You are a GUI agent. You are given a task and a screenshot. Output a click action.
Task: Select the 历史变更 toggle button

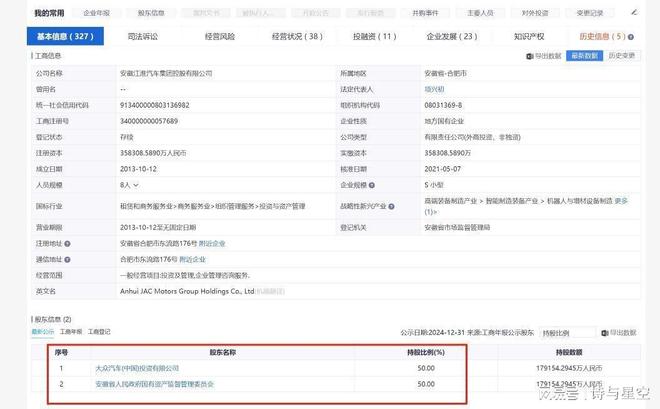click(622, 56)
